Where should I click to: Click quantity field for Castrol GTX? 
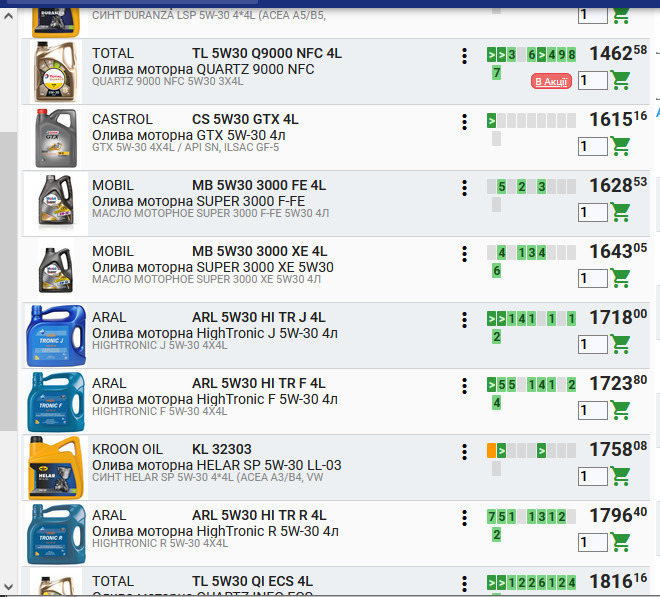592,147
